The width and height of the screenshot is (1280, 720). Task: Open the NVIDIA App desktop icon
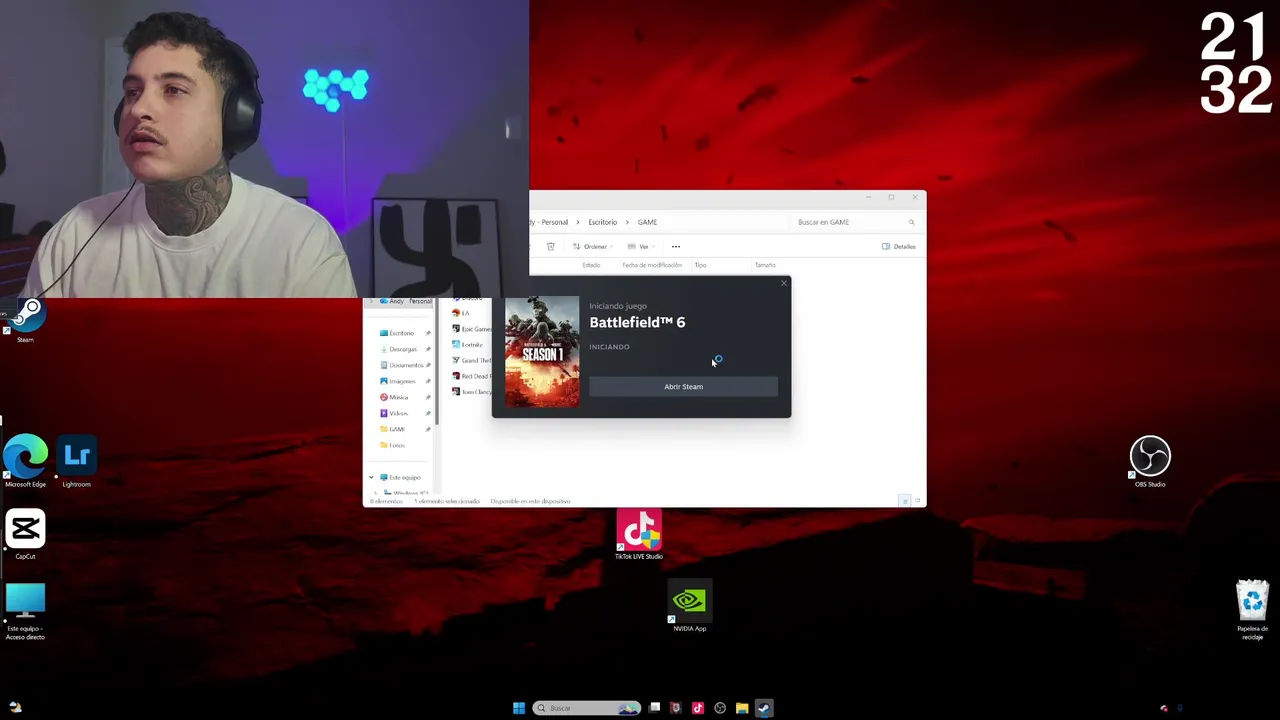[x=689, y=606]
